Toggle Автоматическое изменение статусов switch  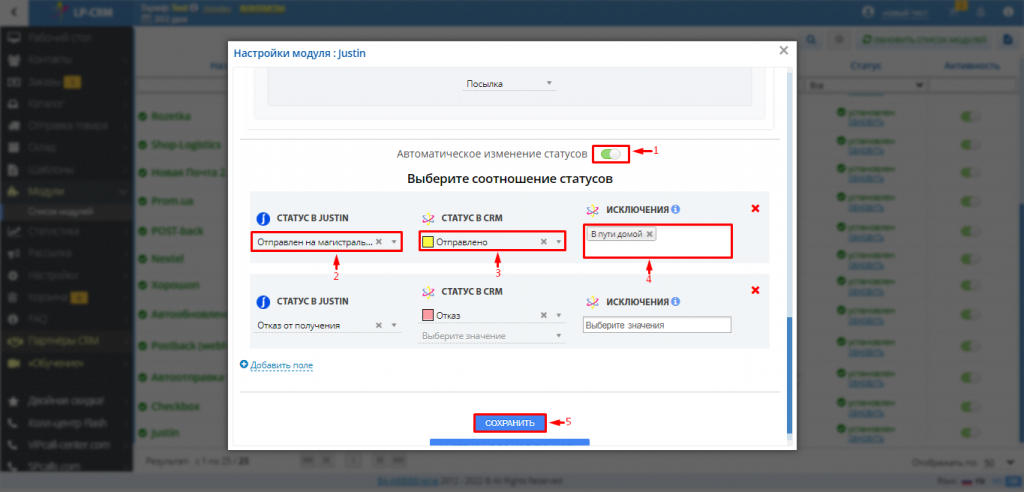[x=611, y=154]
